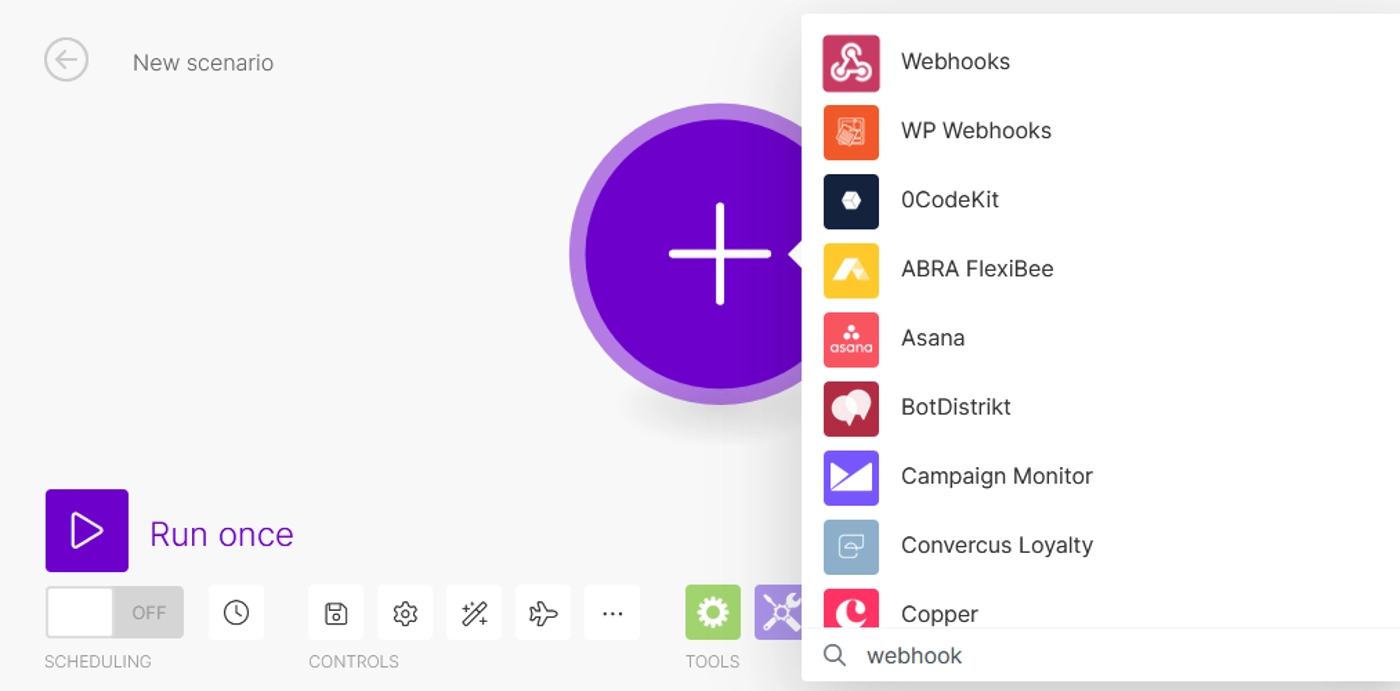Pick ABRA FlexiBee from the results

coord(976,269)
